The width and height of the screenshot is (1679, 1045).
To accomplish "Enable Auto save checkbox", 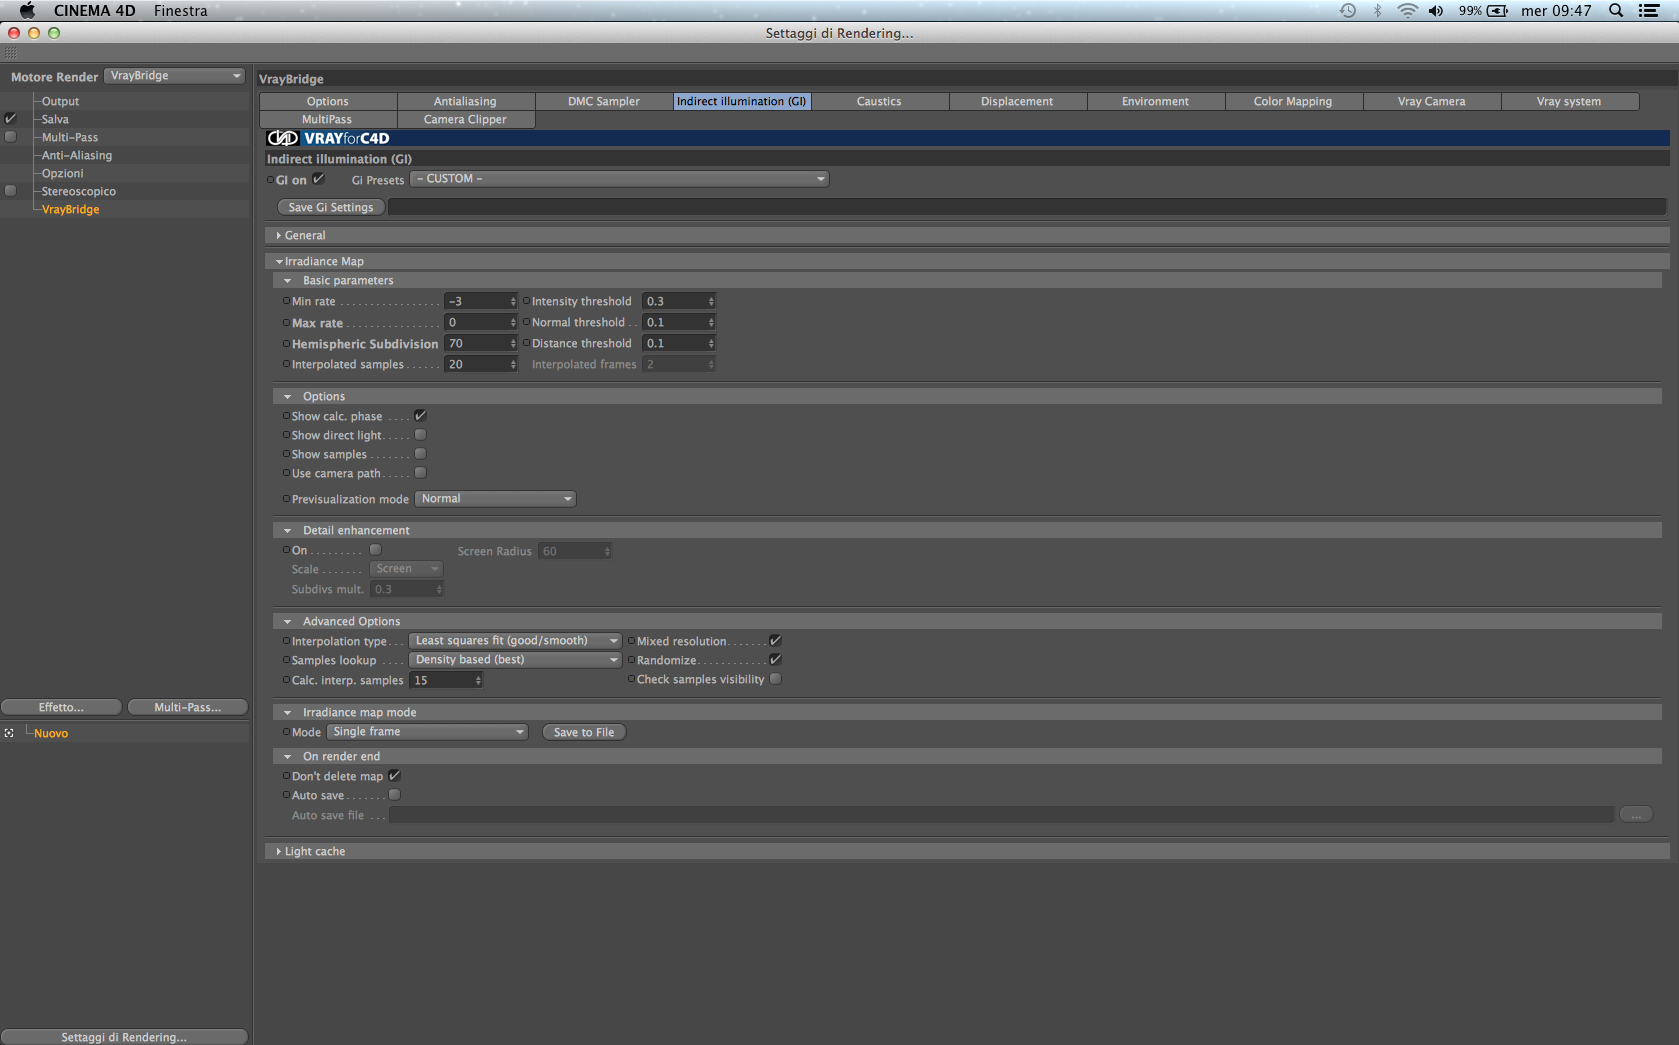I will 394,795.
